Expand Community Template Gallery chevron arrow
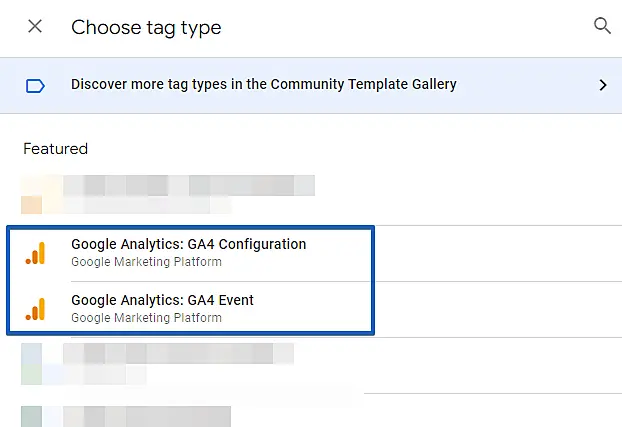 [602, 85]
